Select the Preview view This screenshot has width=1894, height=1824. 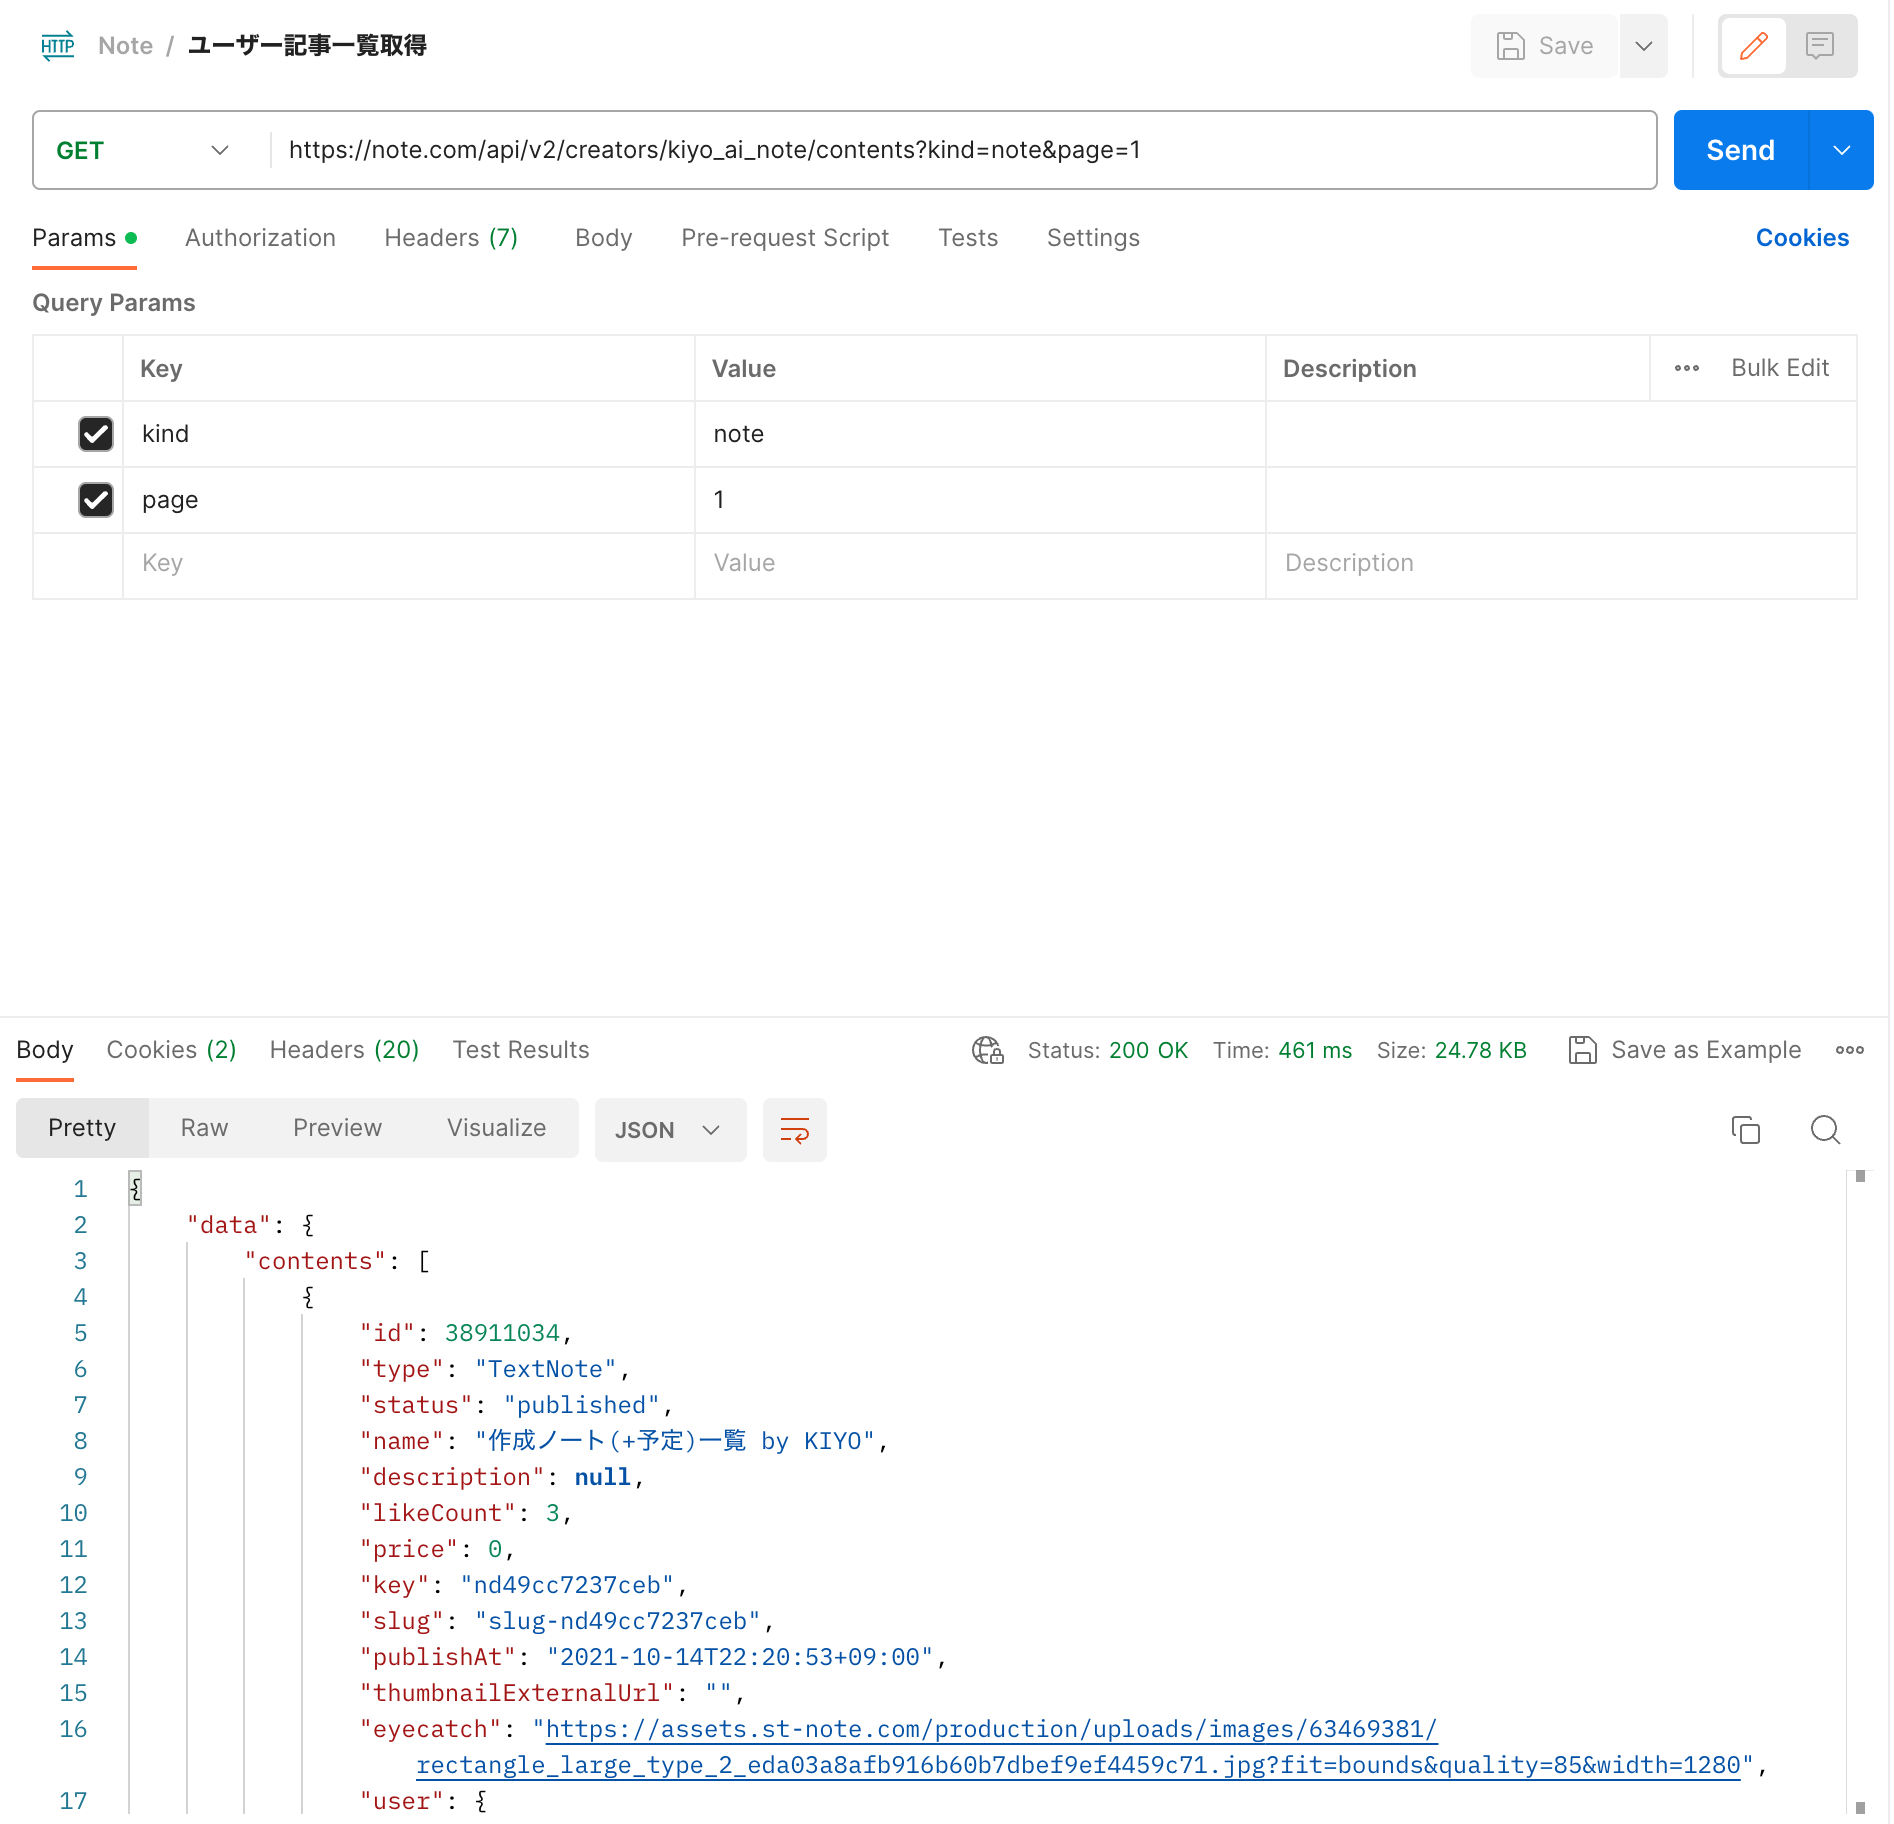[338, 1128]
